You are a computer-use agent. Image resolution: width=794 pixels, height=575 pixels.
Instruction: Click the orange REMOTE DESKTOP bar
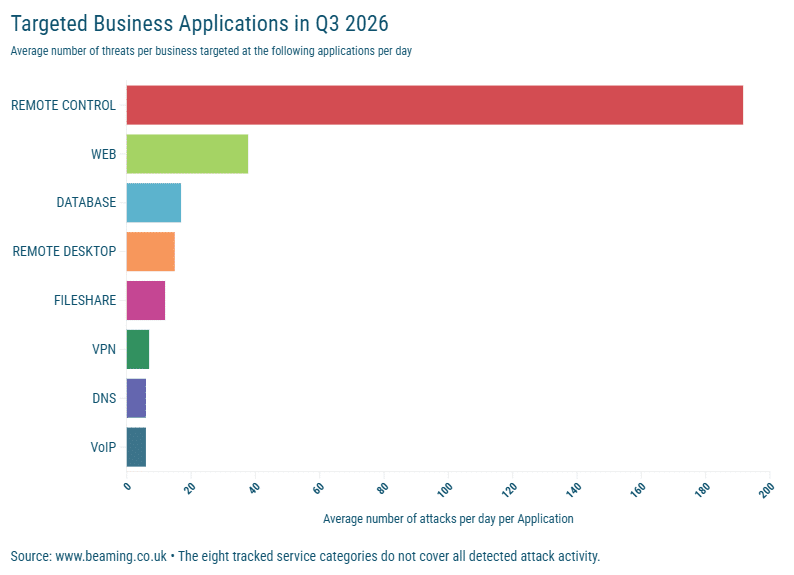150,252
